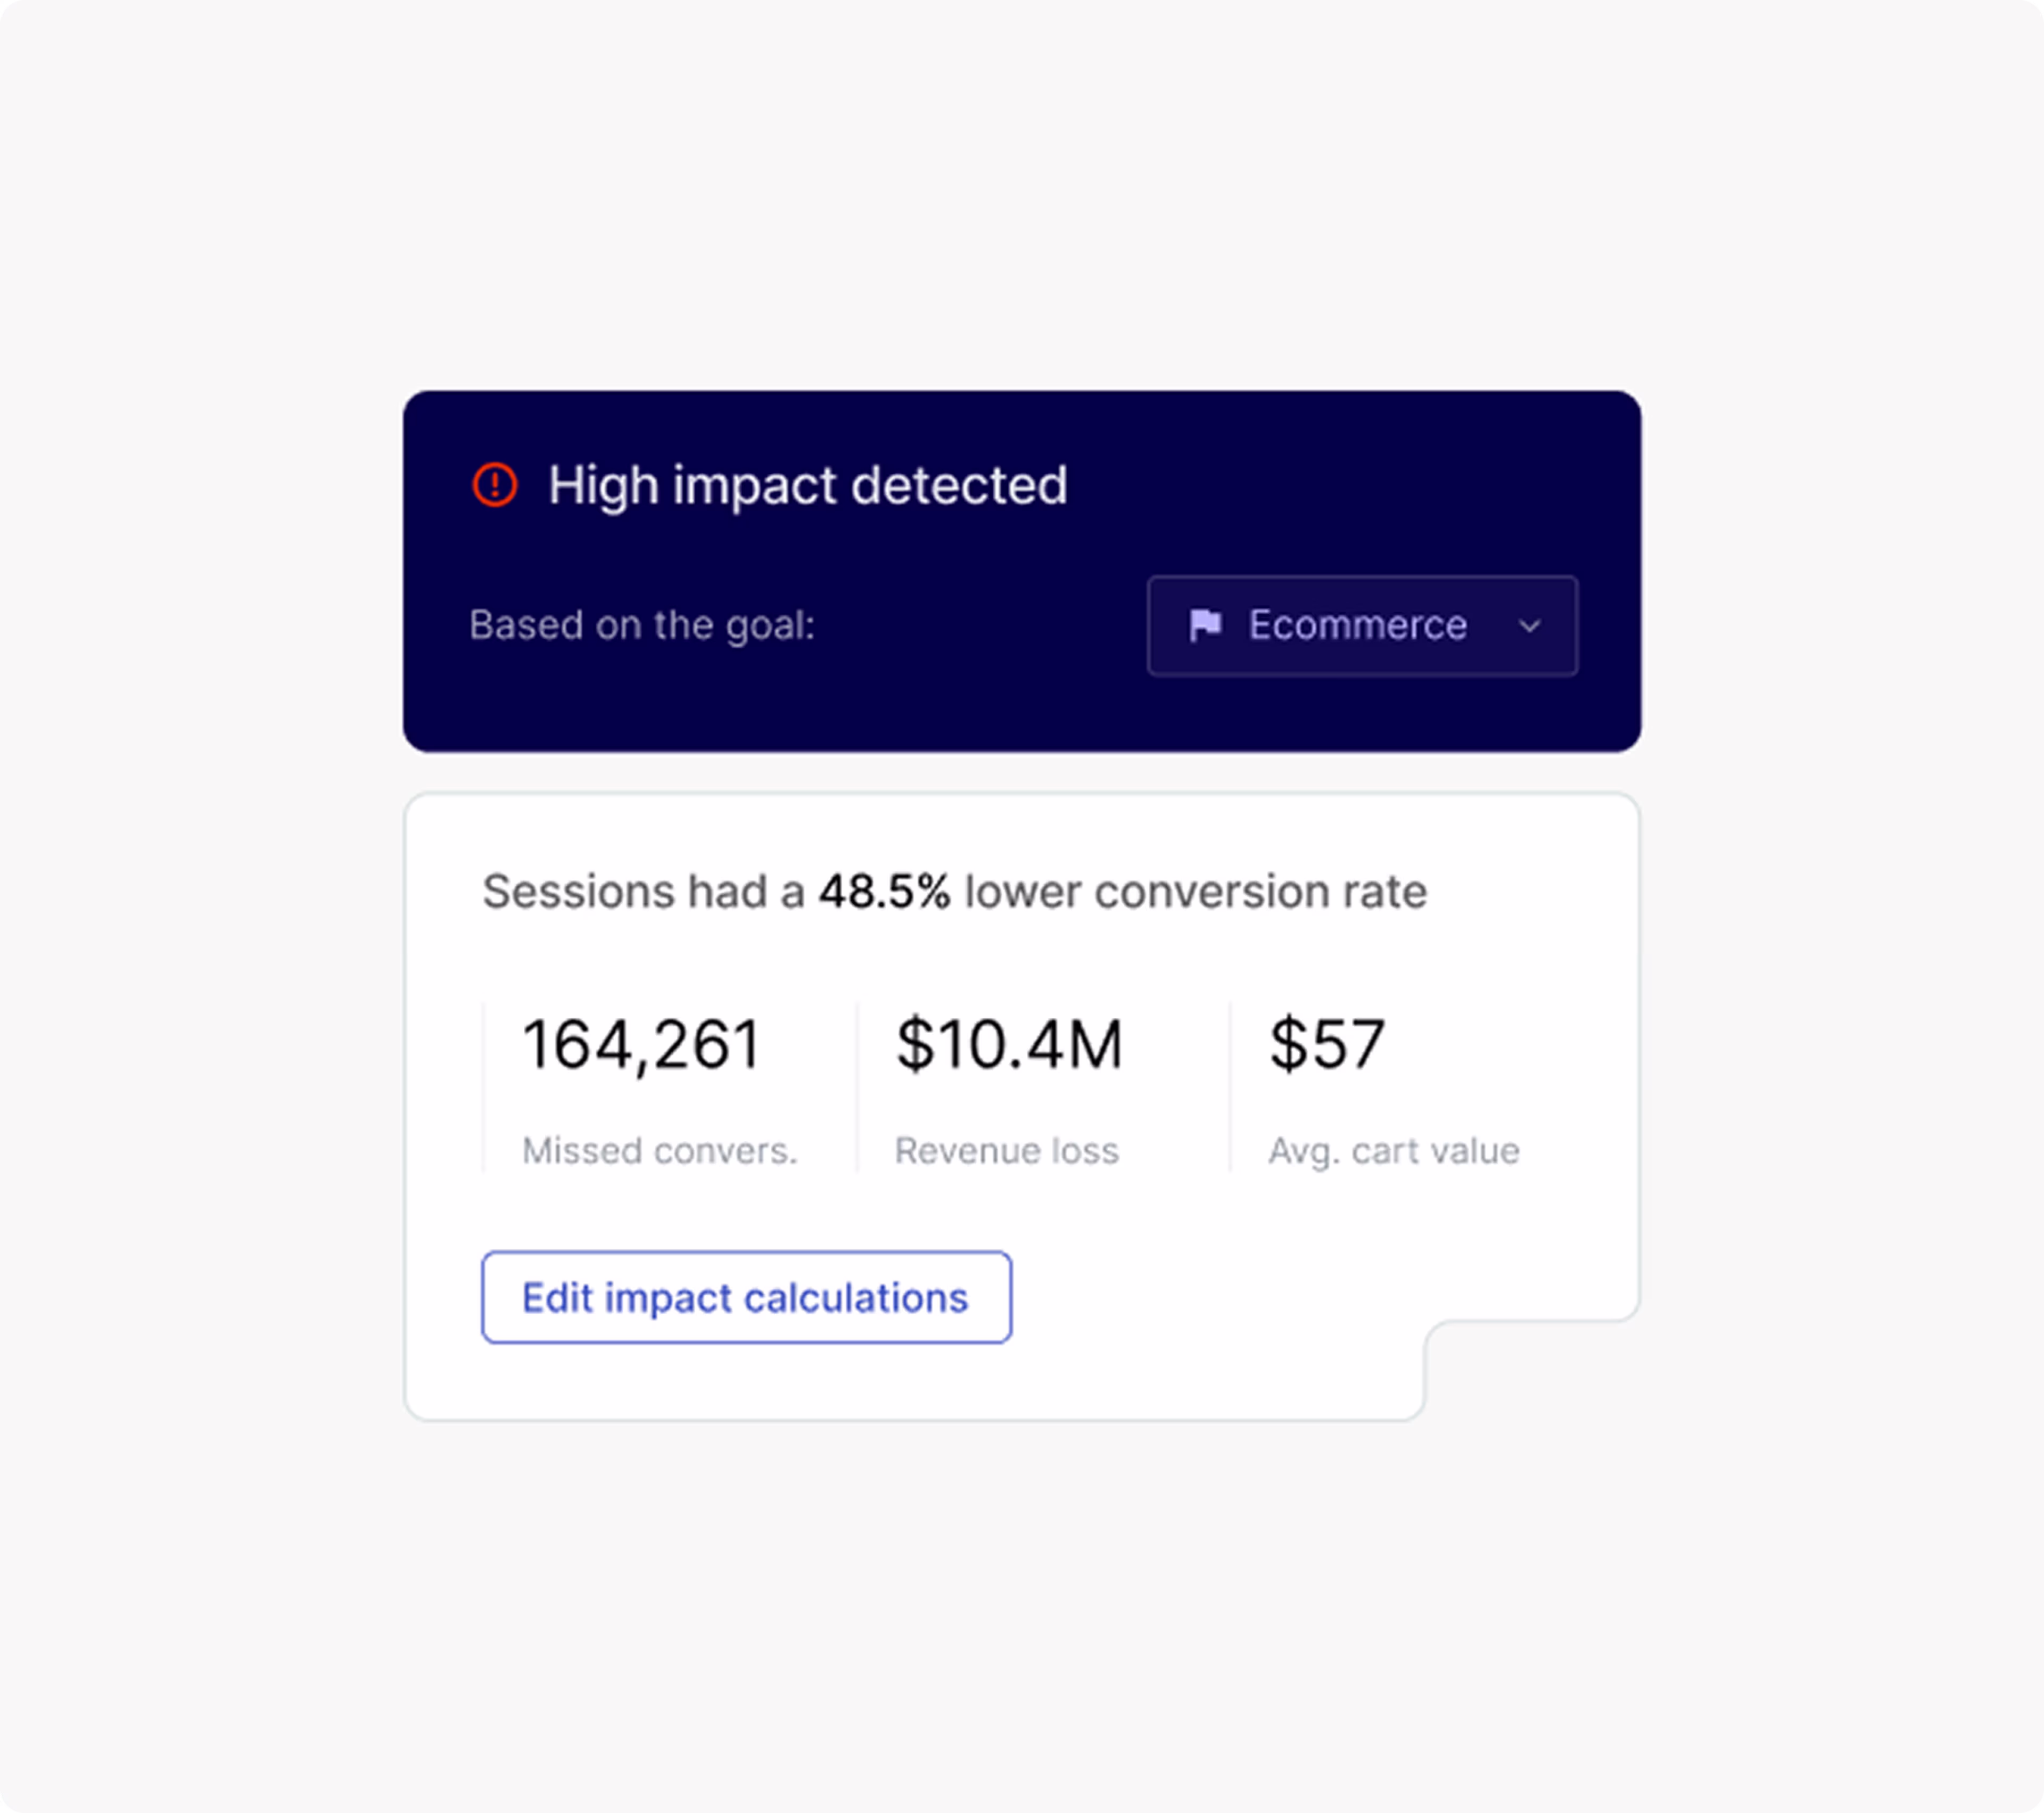
Task: Click the chevron next to Ecommerce
Action: click(x=1529, y=626)
